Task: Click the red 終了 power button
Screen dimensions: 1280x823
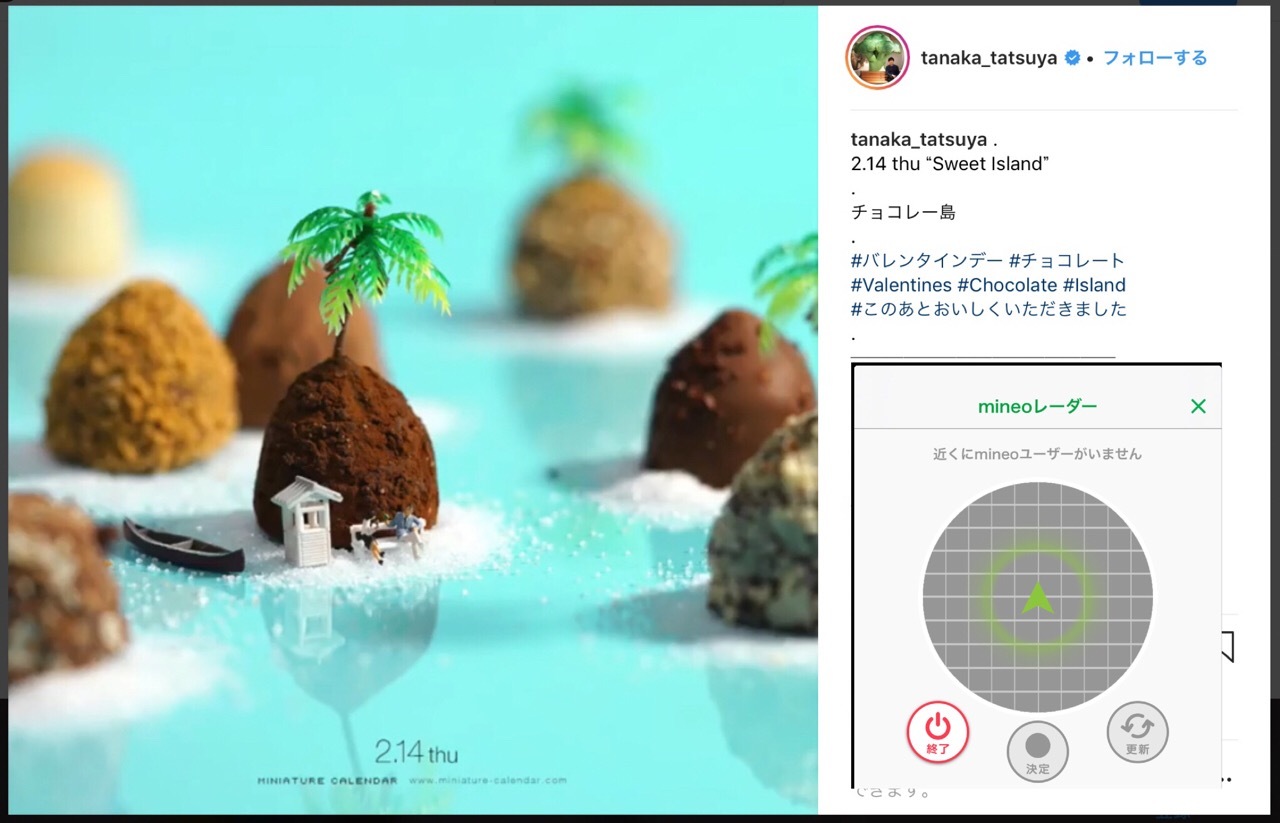Action: pos(938,732)
